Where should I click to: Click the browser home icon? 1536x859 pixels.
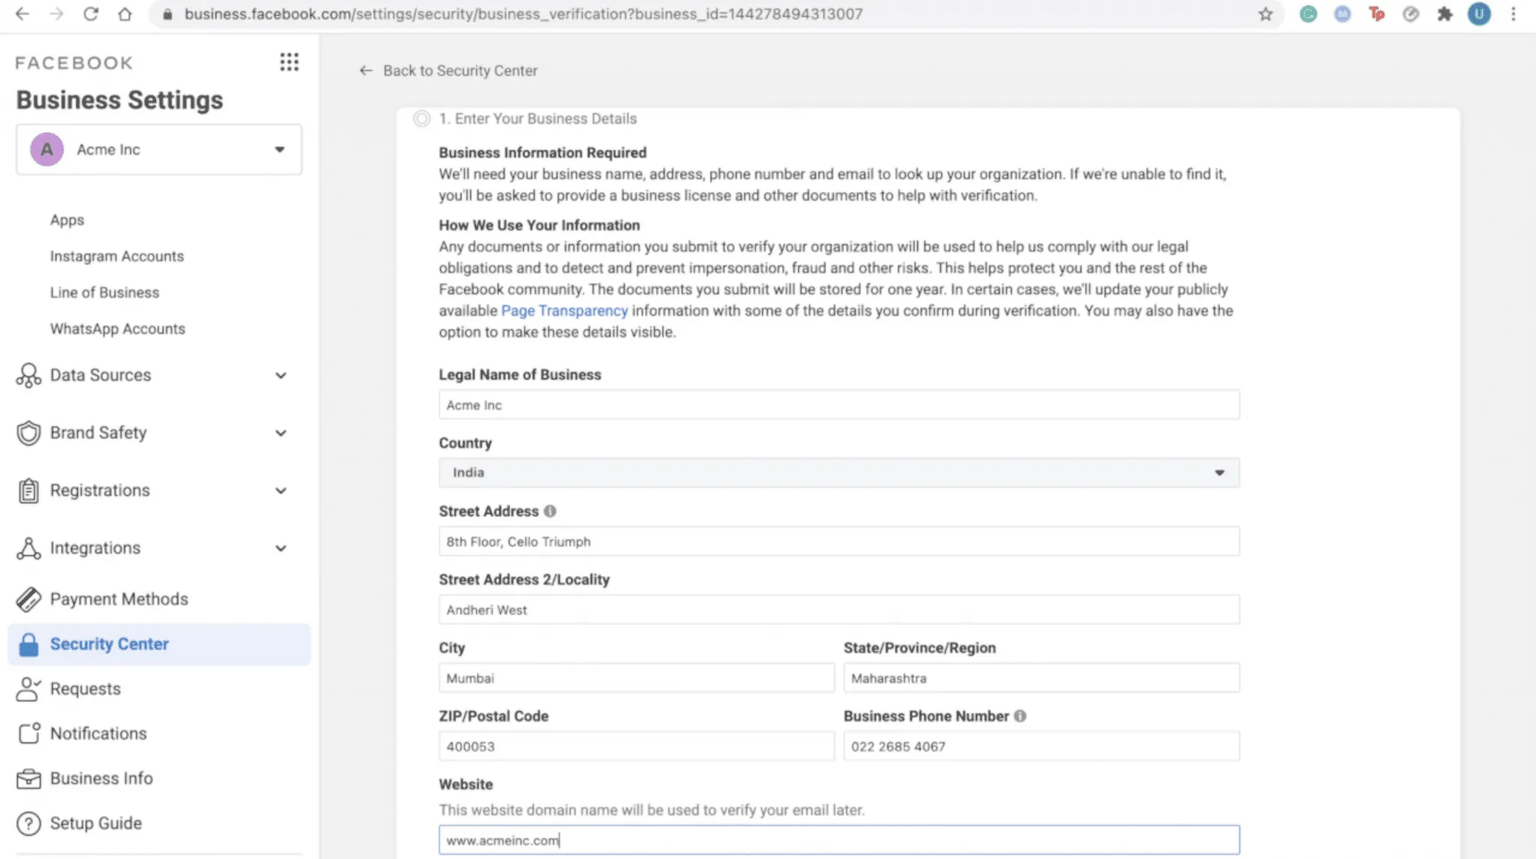point(124,14)
